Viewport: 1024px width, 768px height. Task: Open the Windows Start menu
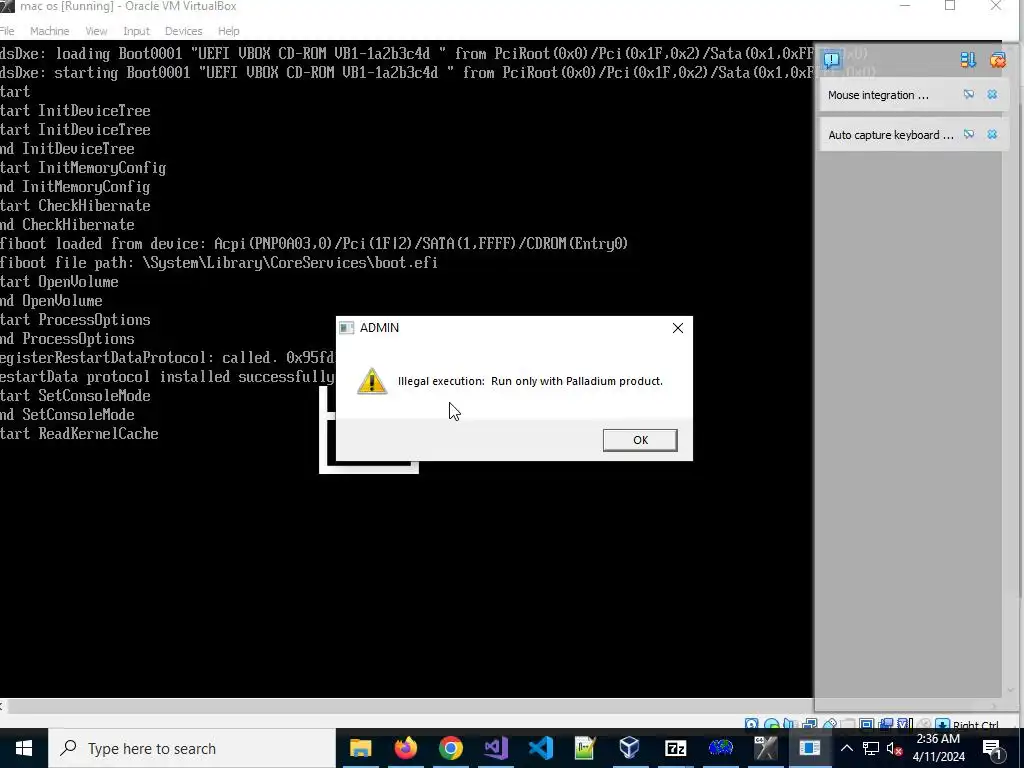tap(24, 748)
